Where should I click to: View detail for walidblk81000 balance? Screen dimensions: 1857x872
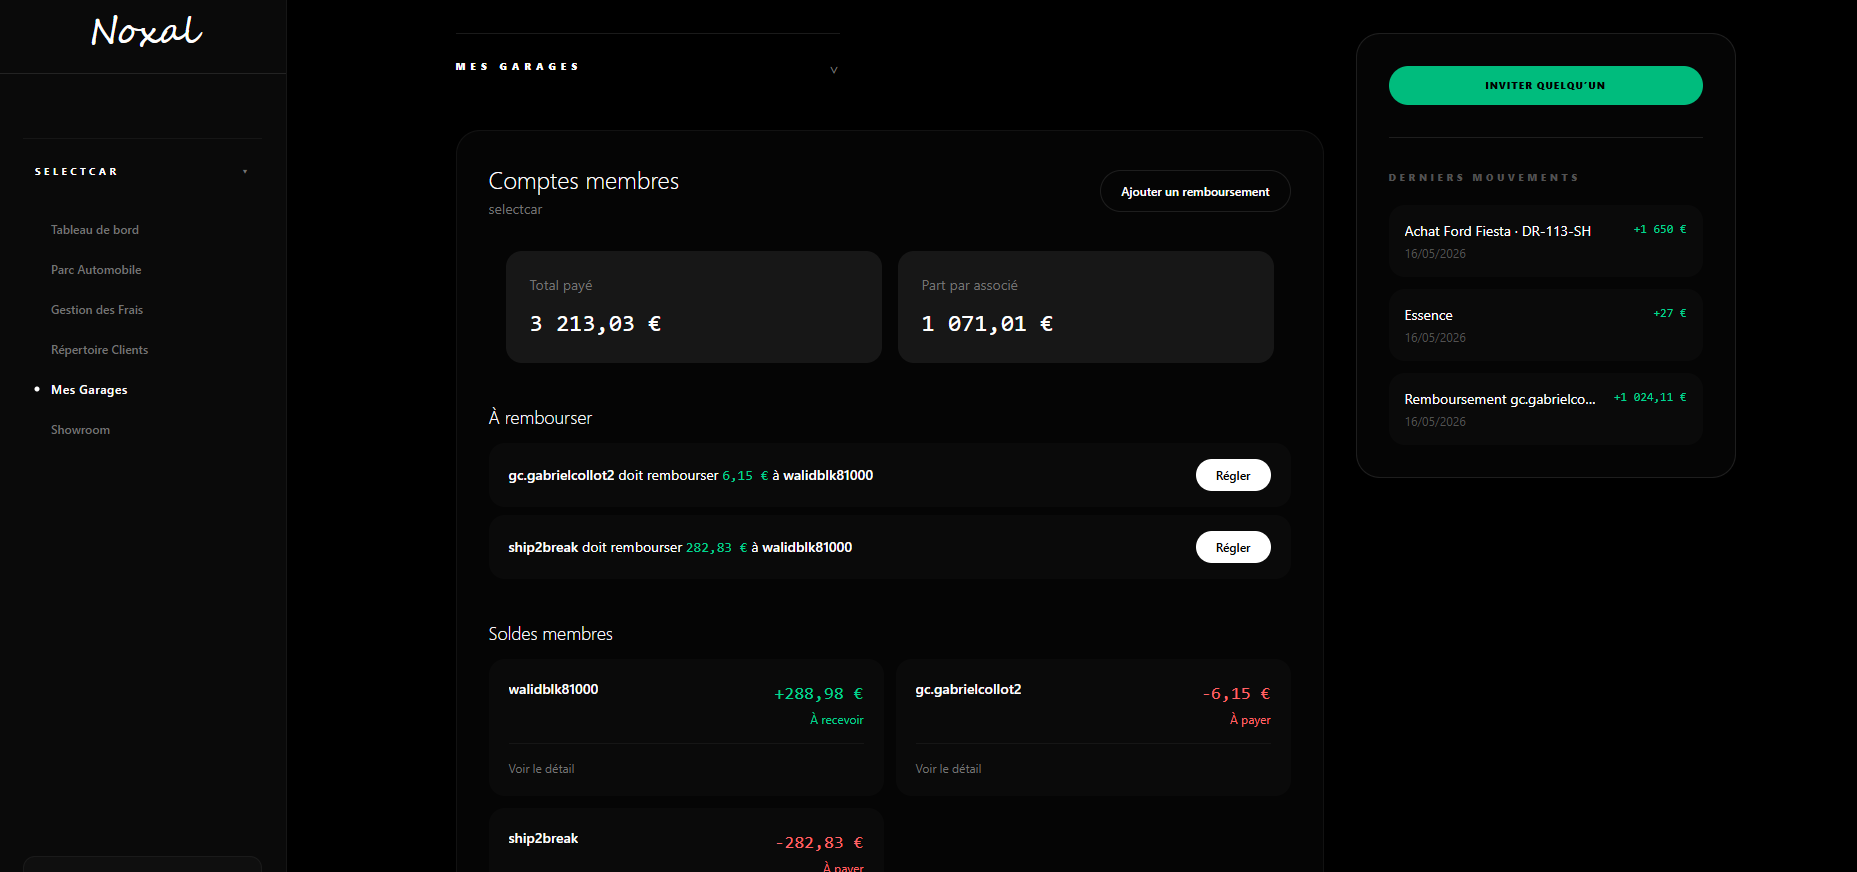tap(541, 769)
